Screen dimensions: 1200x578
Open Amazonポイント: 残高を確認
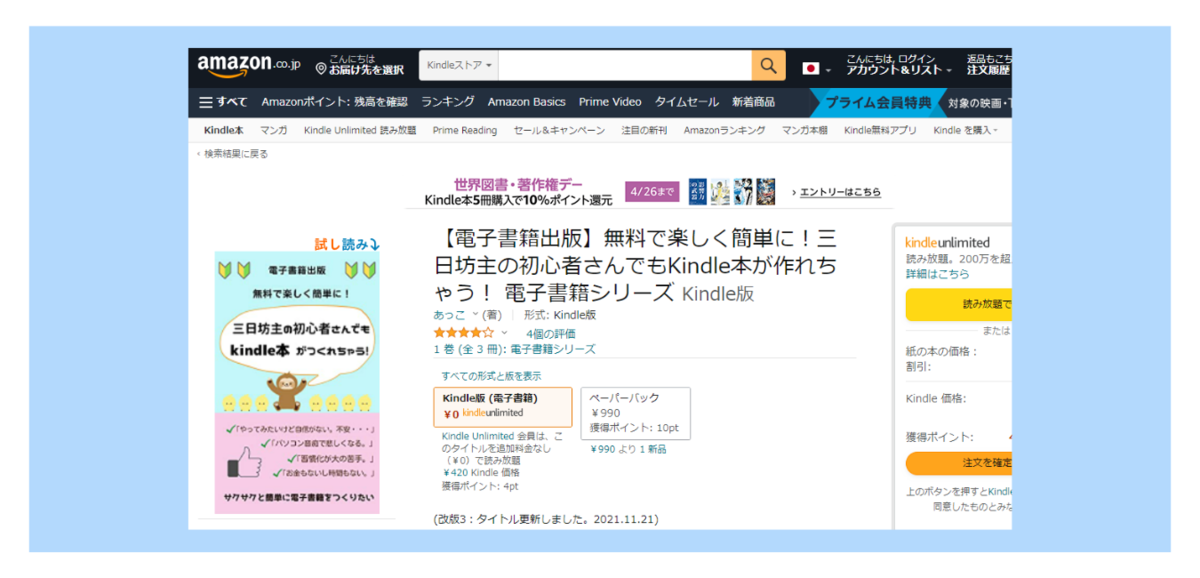[334, 102]
